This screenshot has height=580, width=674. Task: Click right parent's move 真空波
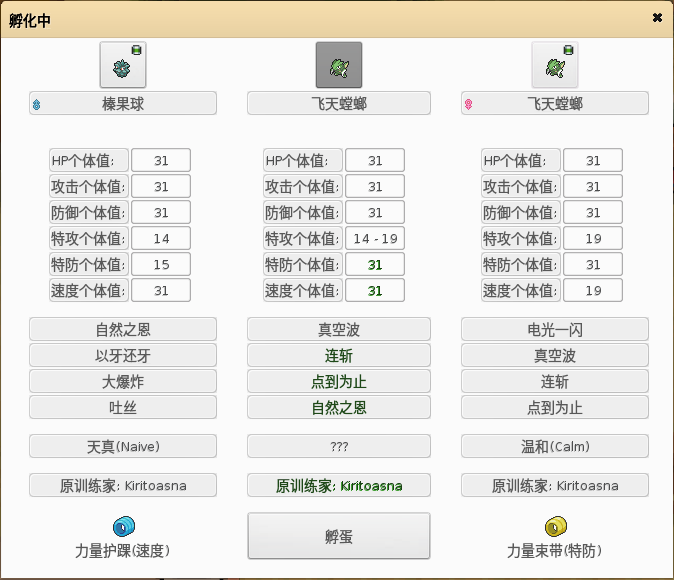pyautogui.click(x=555, y=356)
